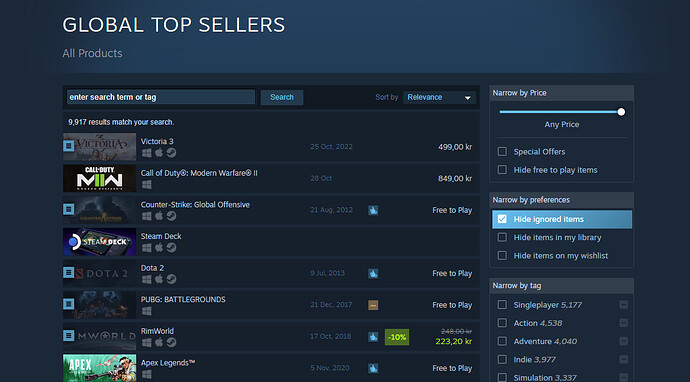
Task: Click the review icon on the RimWorld row
Action: 373,337
